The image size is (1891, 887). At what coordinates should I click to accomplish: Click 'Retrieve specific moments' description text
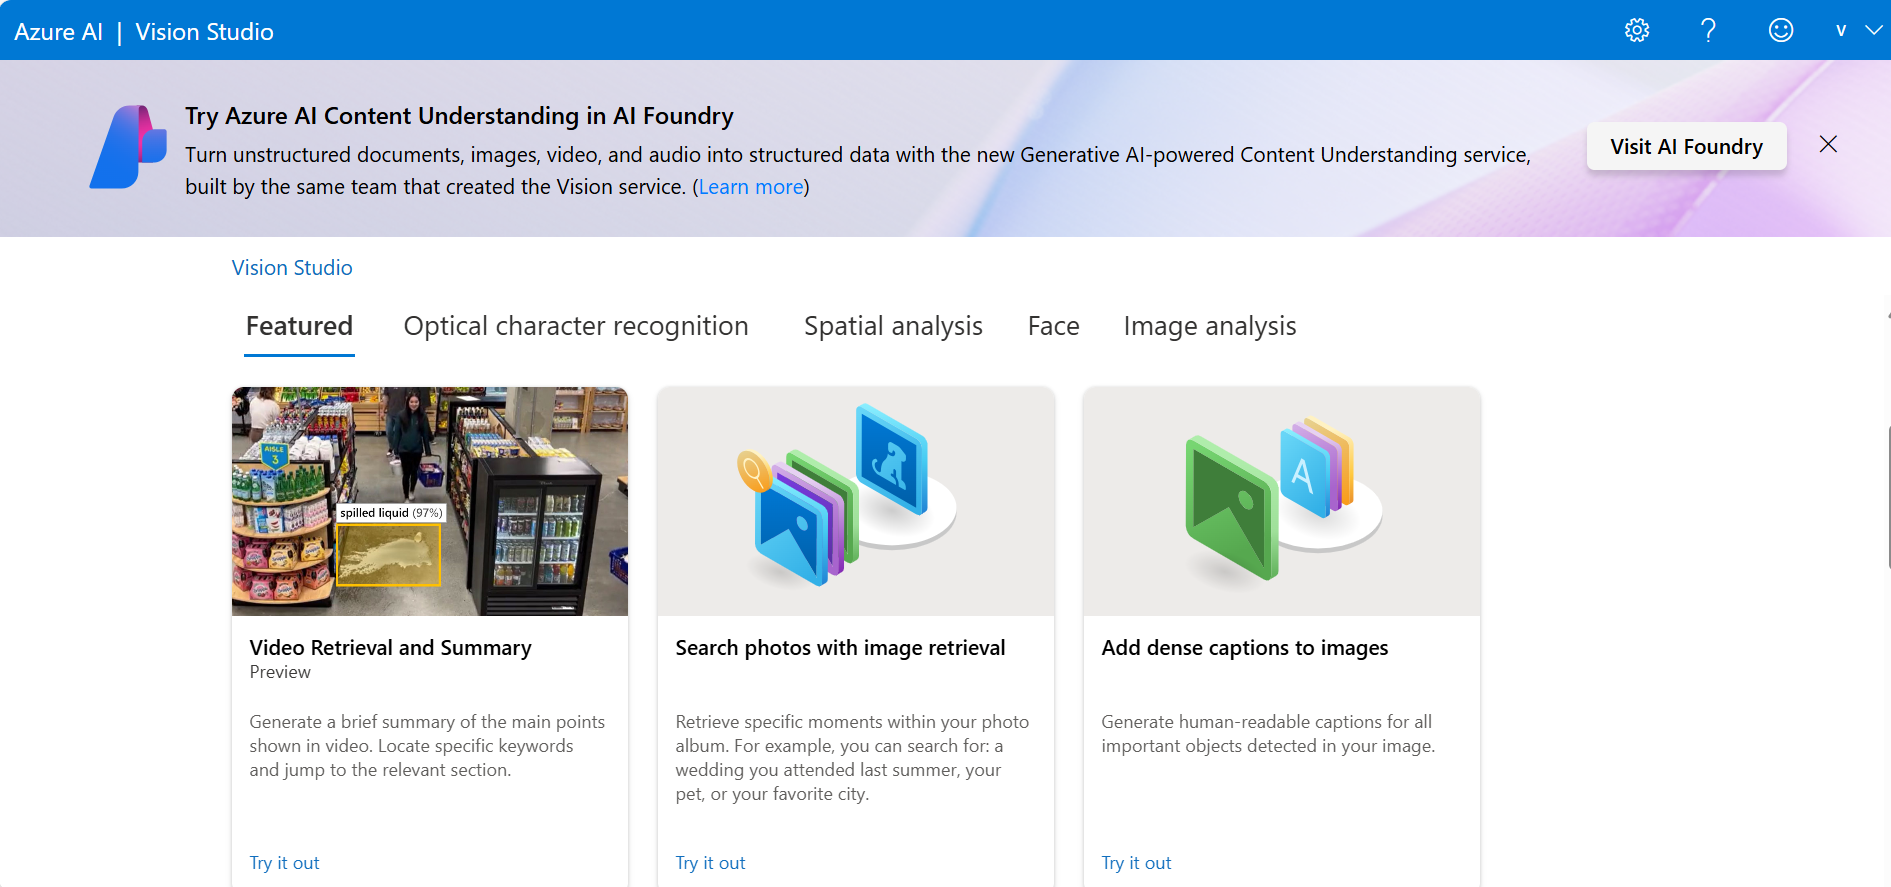[x=852, y=758]
